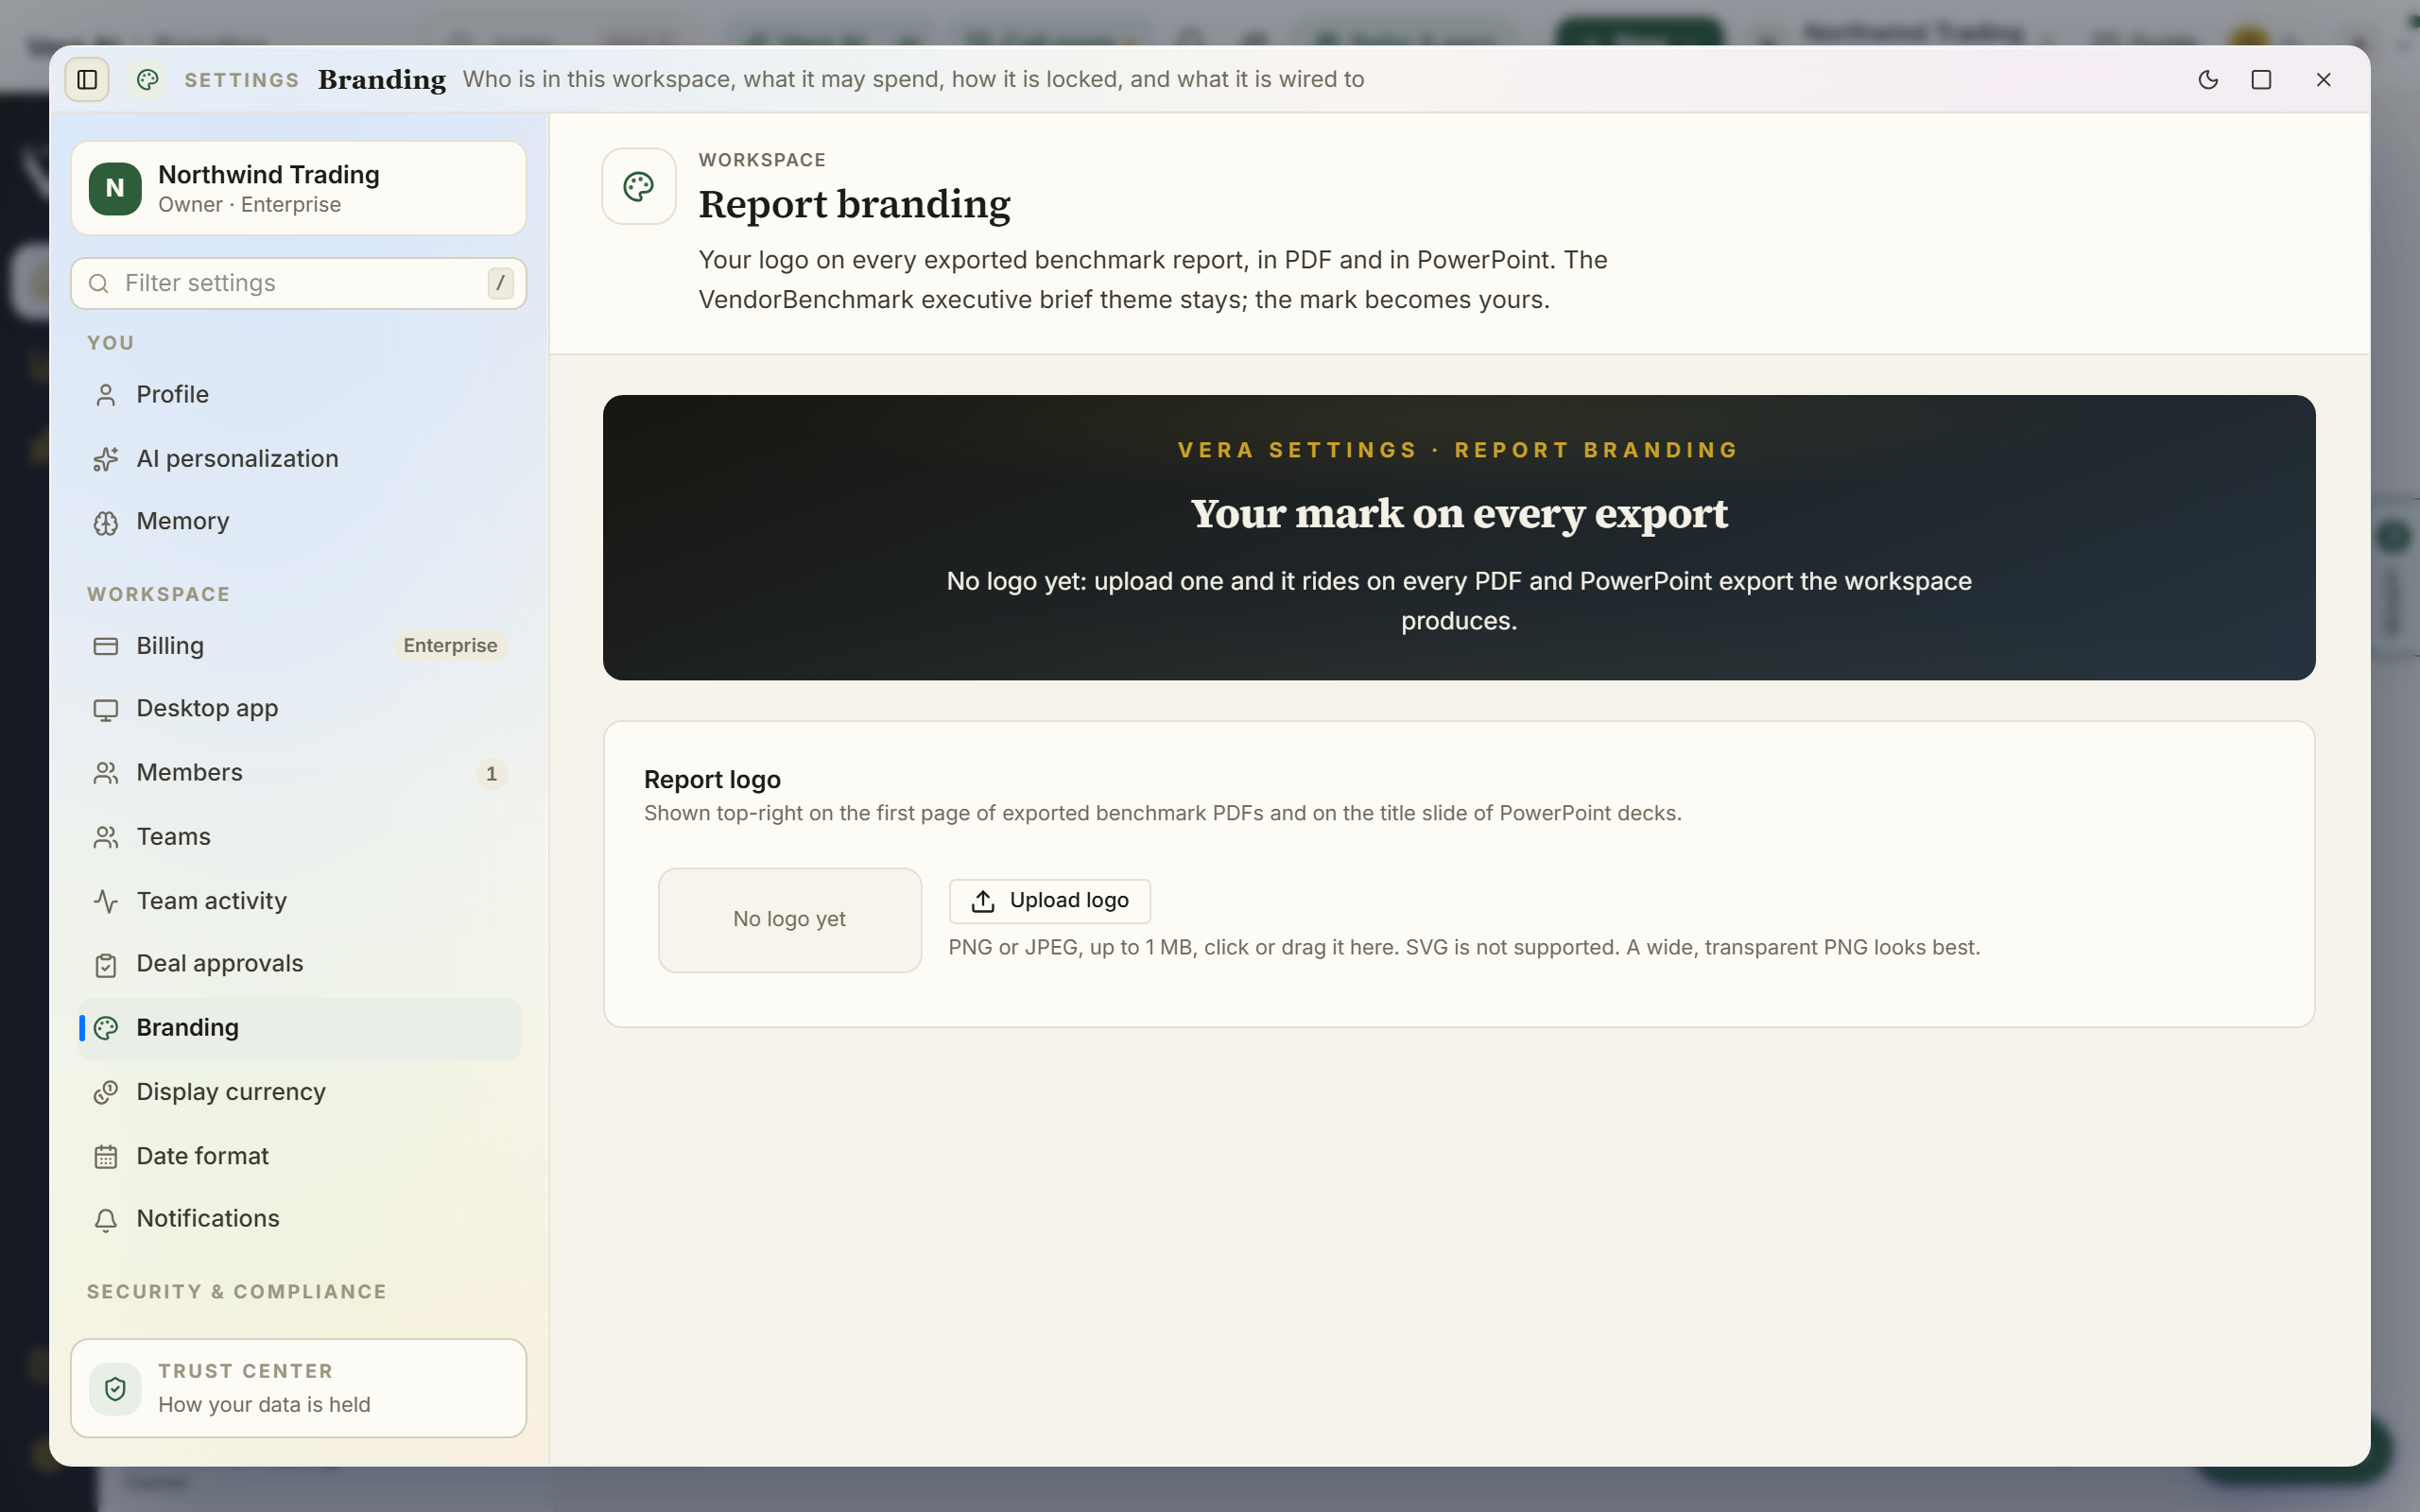Click the Memory brain icon
The width and height of the screenshot is (2420, 1512).
coord(106,523)
